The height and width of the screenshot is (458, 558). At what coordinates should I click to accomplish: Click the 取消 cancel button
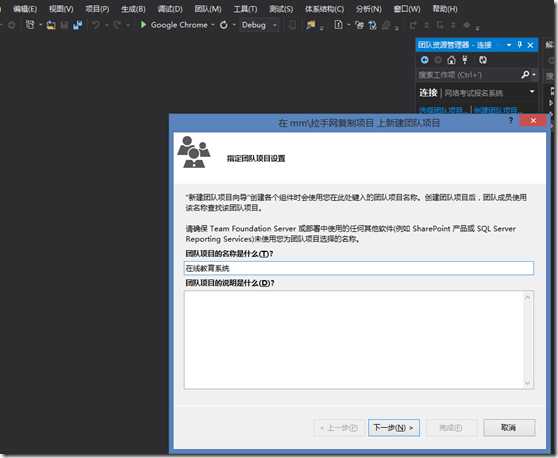click(x=509, y=427)
